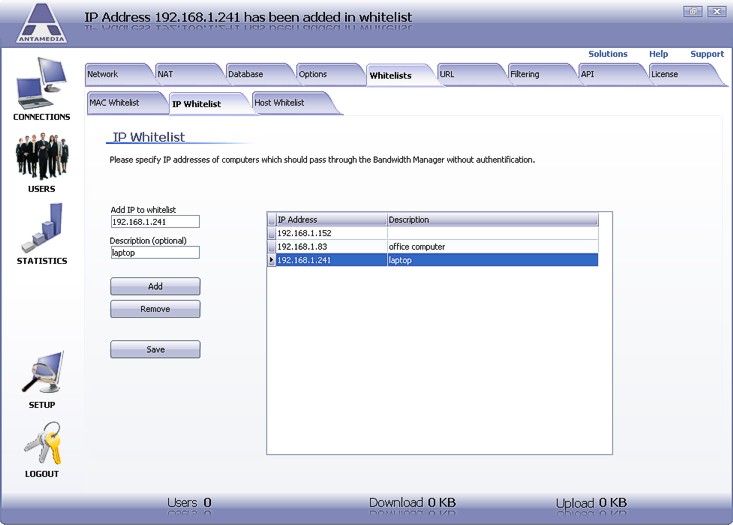Switch to the Network tab

pos(119,74)
